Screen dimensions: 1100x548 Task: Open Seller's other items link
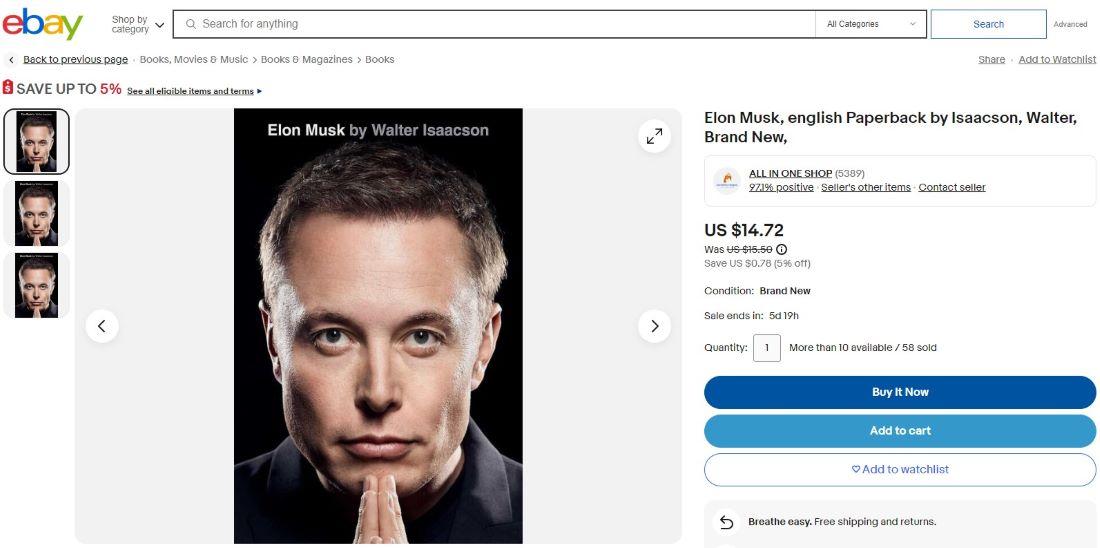866,187
